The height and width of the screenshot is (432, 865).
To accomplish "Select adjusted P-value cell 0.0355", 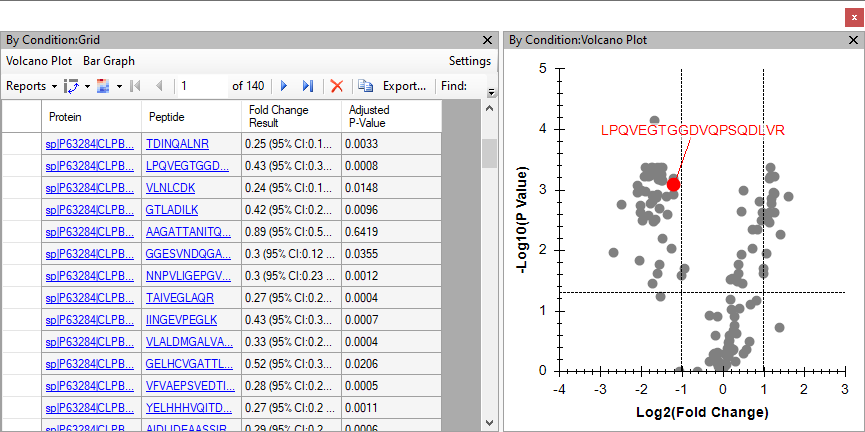I will tap(392, 254).
